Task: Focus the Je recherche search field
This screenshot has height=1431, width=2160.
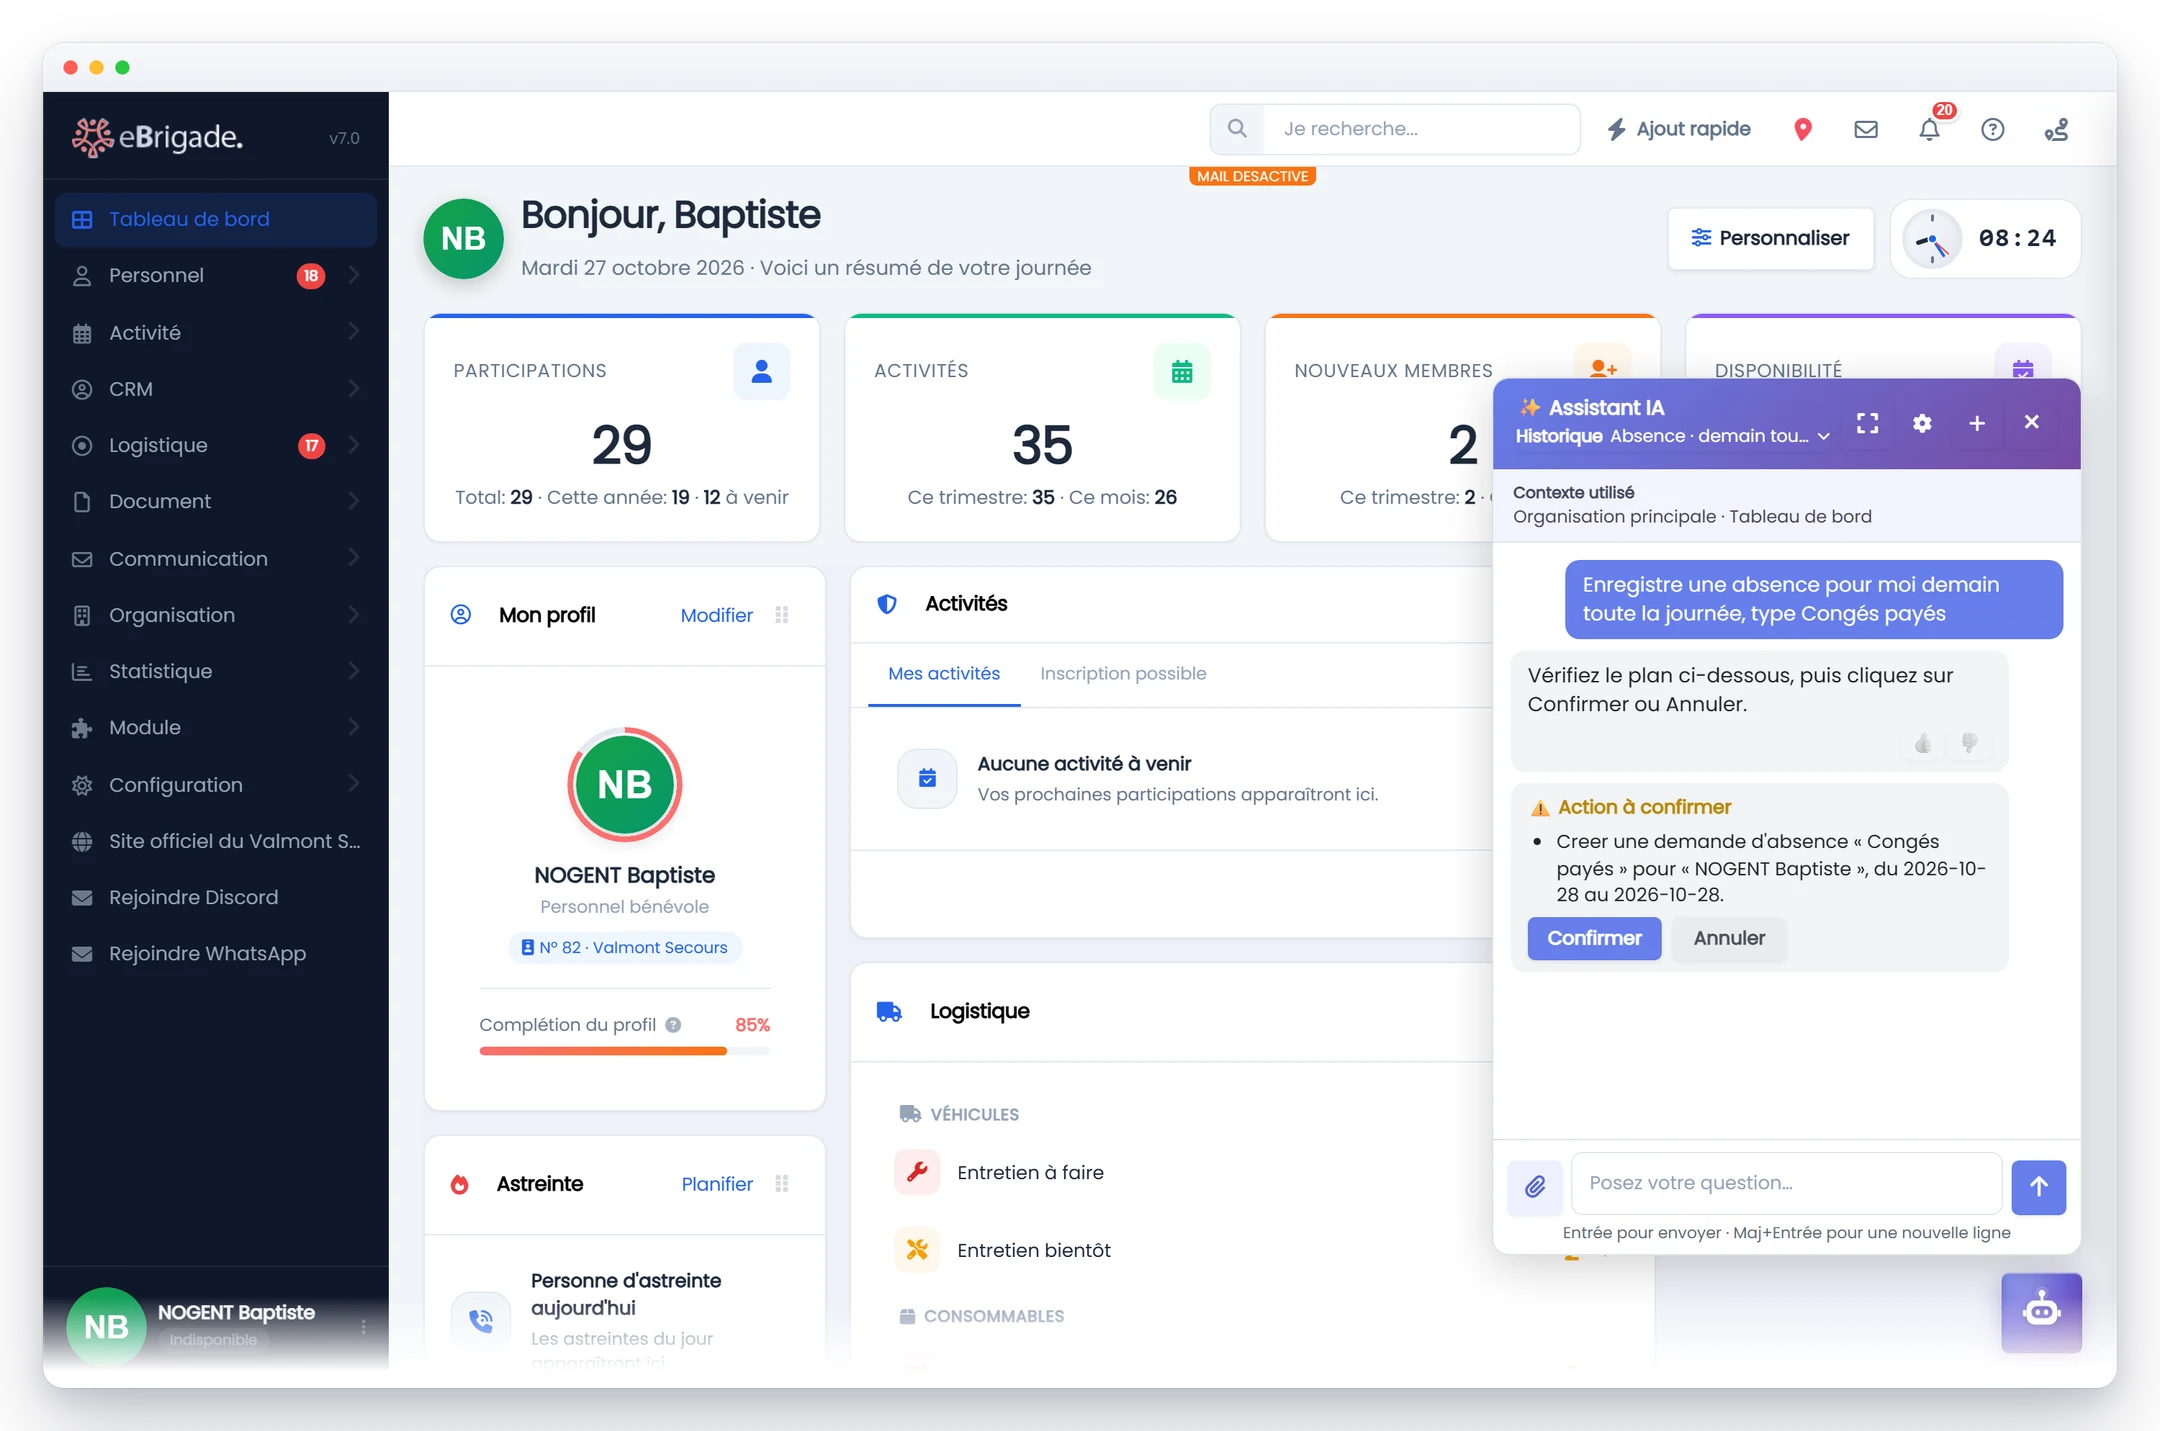Action: click(x=1421, y=129)
